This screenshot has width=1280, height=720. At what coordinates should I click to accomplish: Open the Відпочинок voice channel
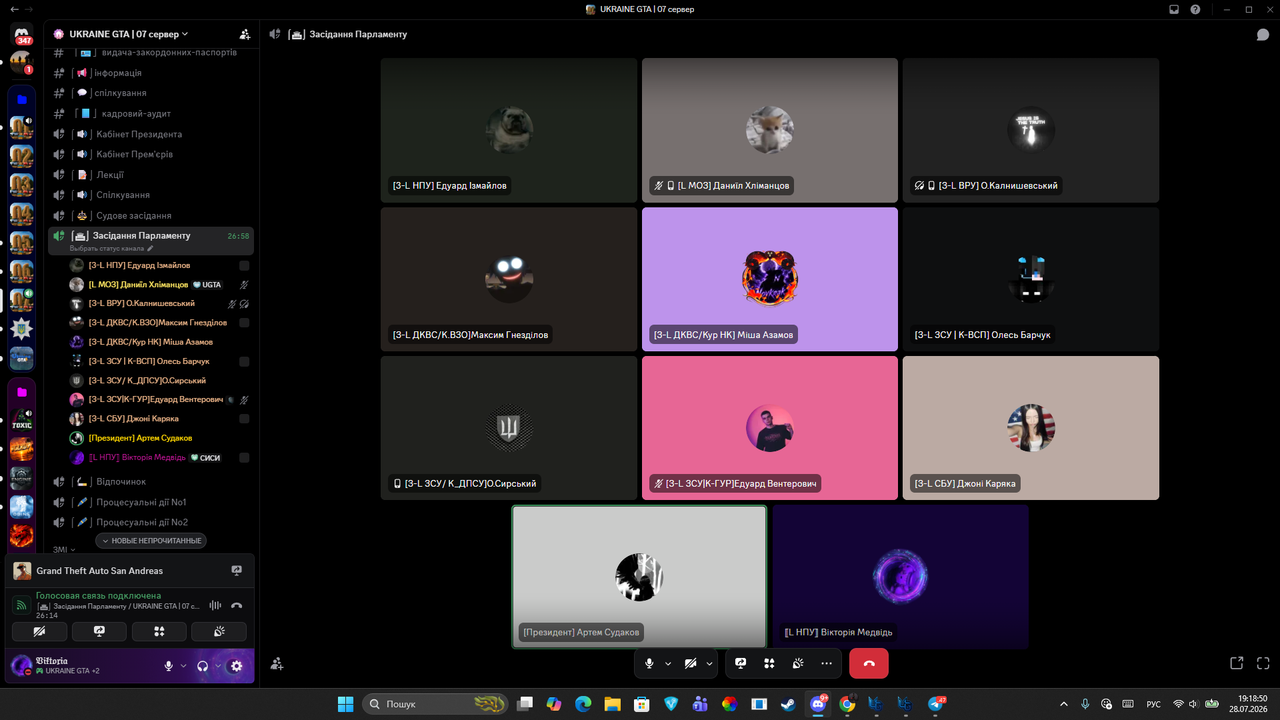(x=151, y=482)
